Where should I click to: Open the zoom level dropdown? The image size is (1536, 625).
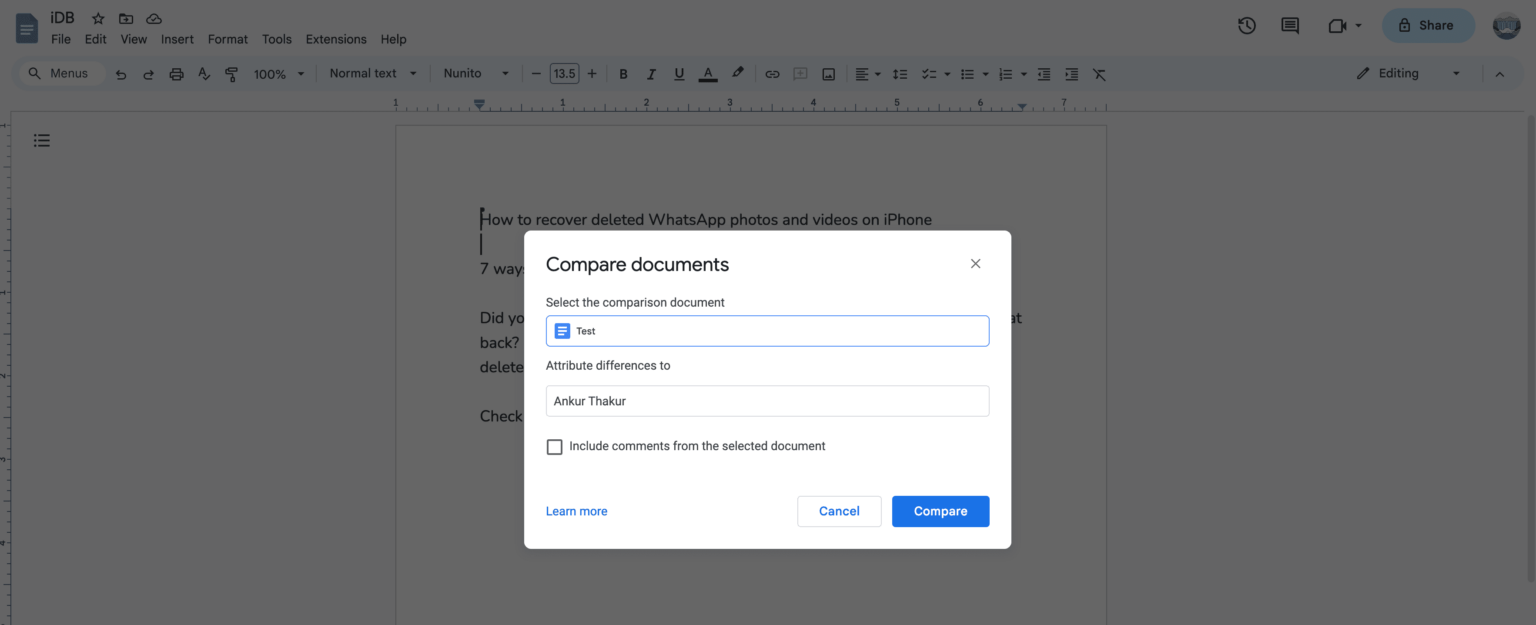pos(277,73)
